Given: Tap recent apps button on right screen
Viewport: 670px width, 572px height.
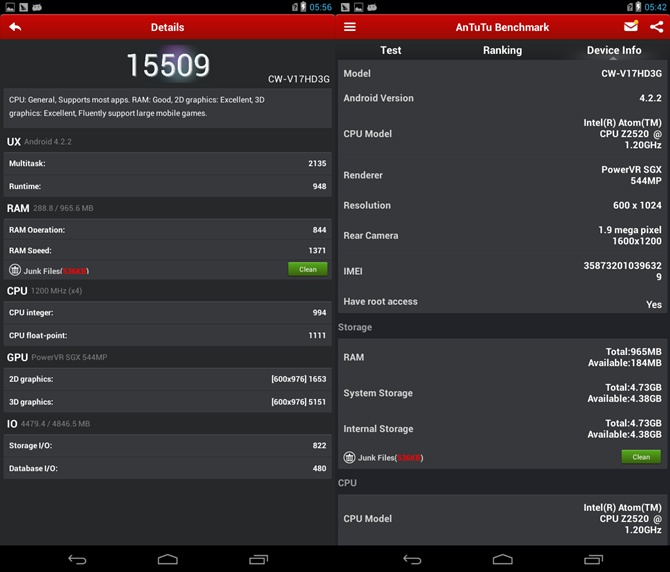Looking at the screenshot, I should pos(594,559).
